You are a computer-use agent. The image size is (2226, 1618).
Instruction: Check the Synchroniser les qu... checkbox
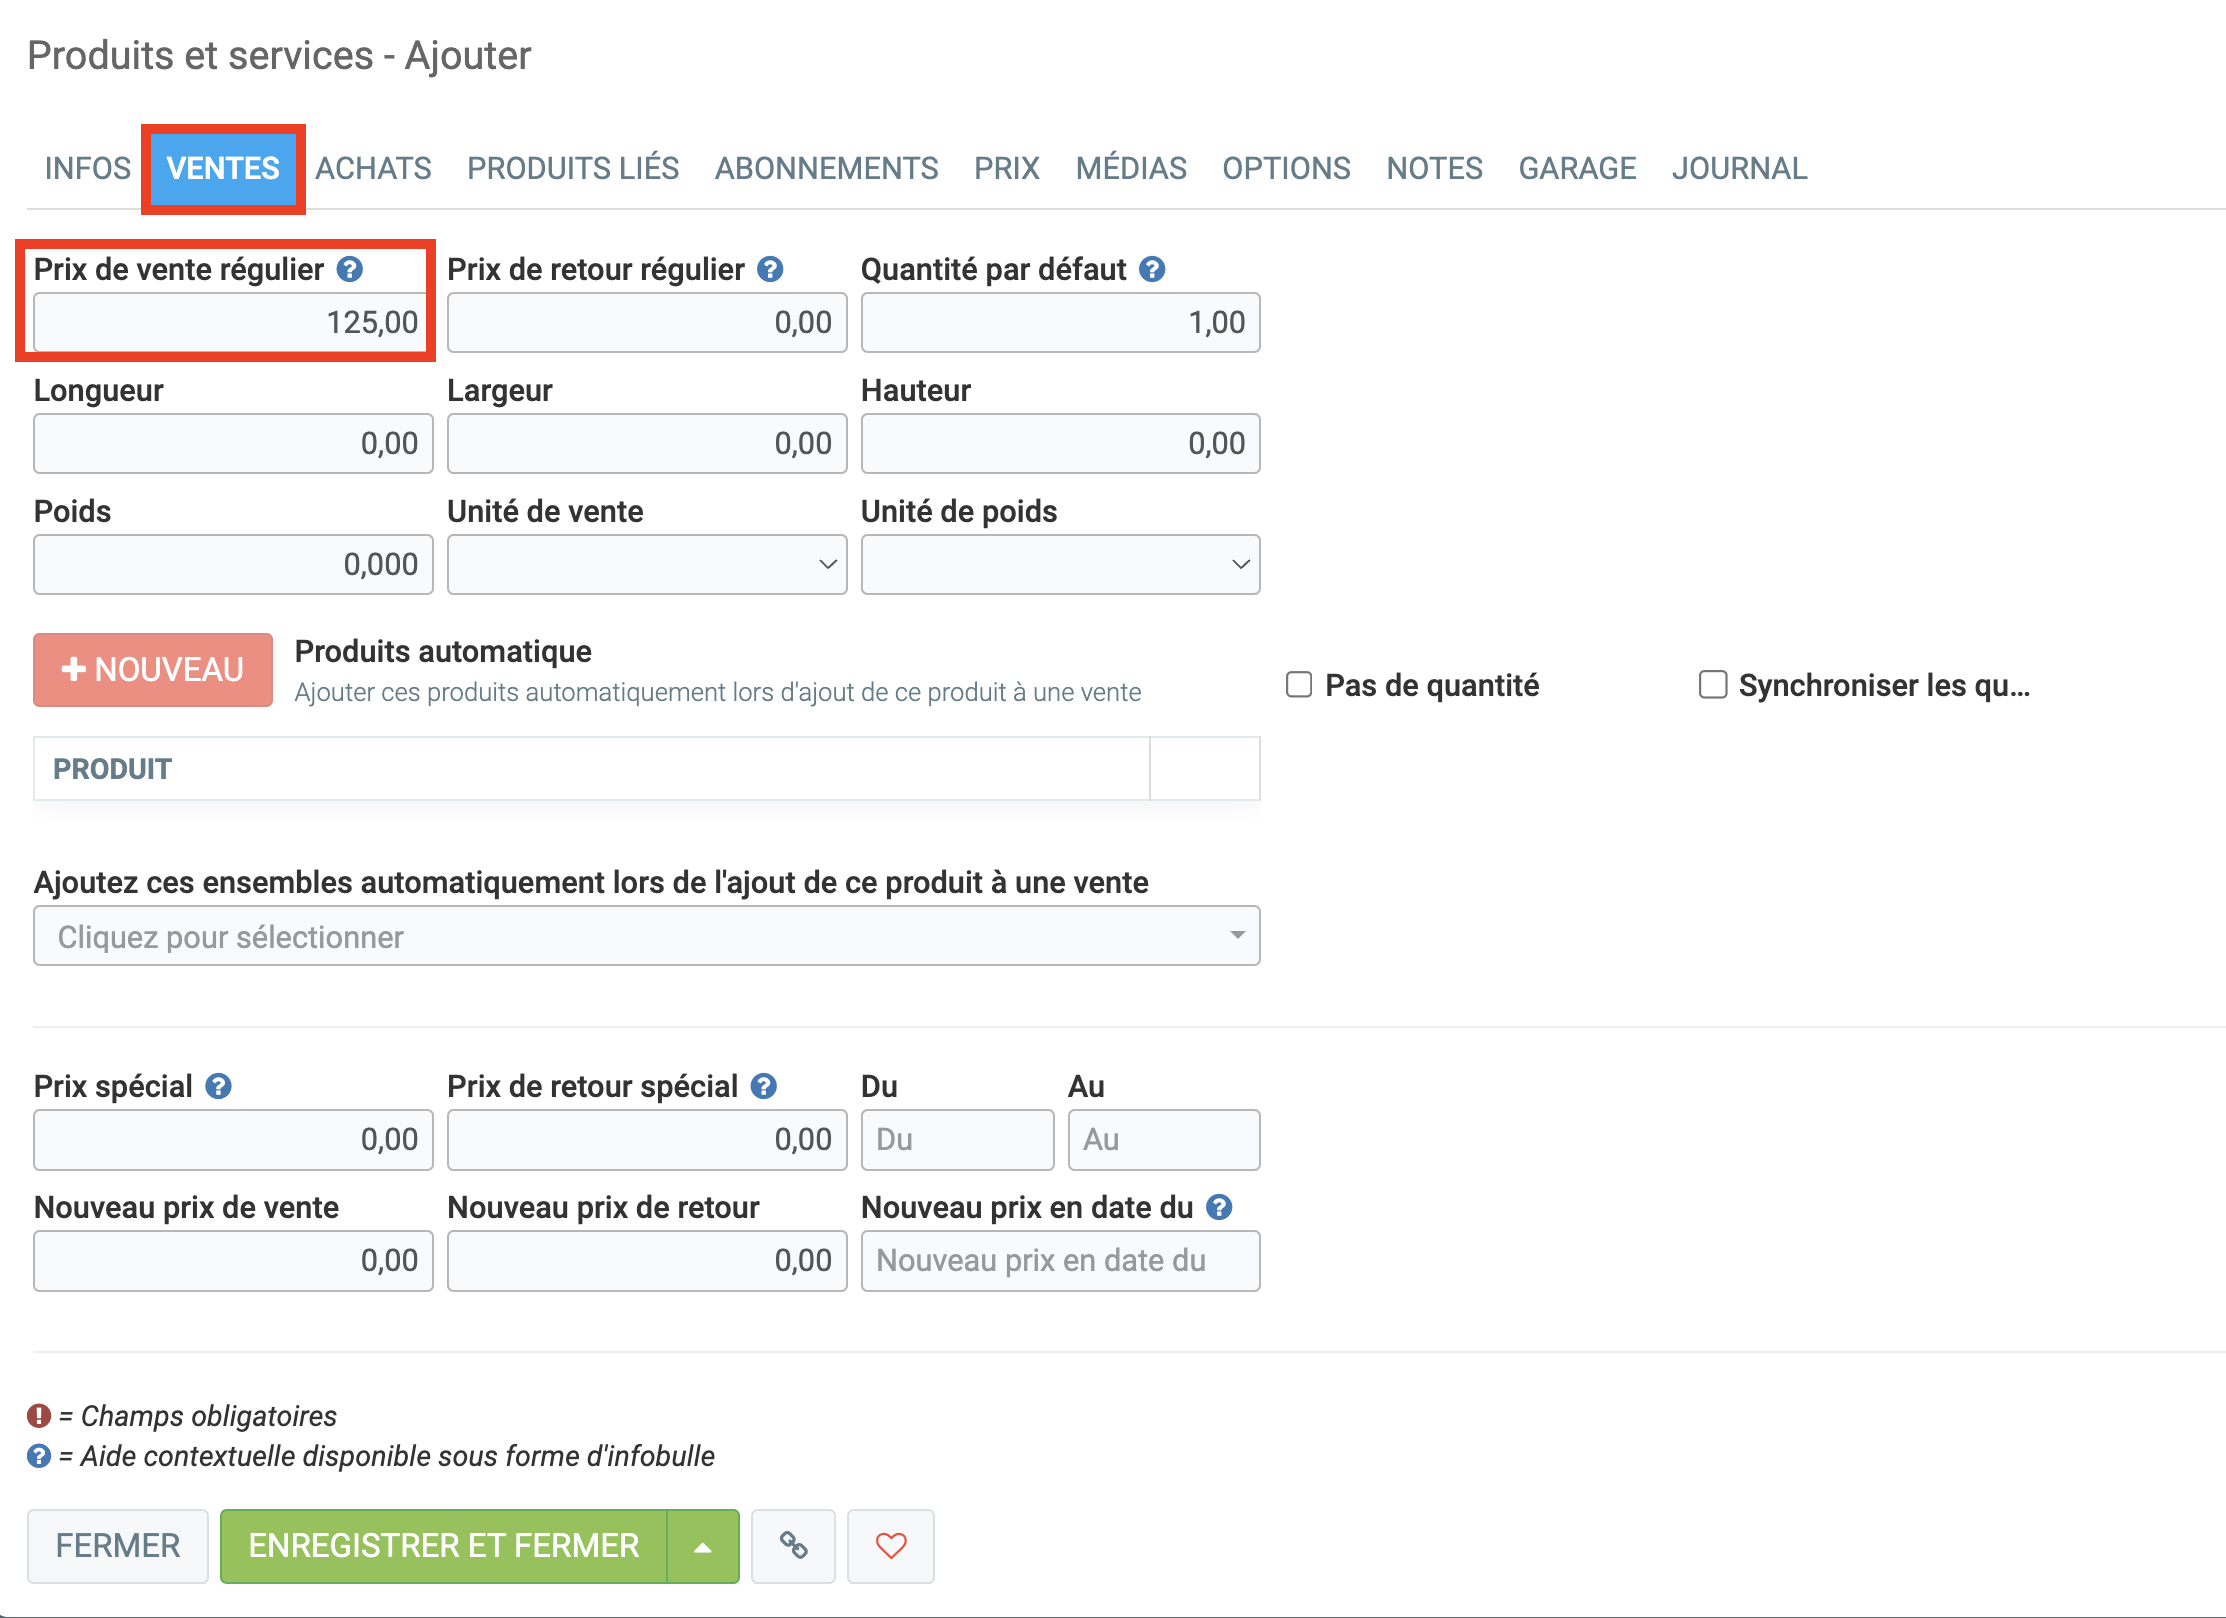[x=1713, y=685]
